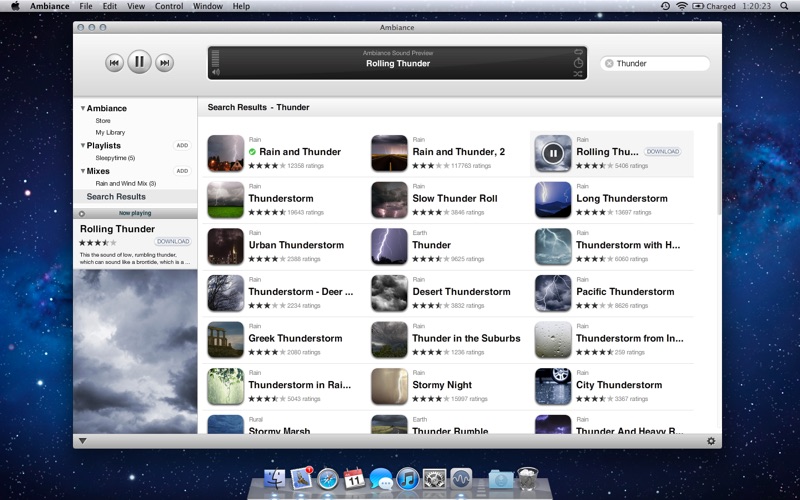
Task: Download Rolling Thunder from Now playing panel
Action: pos(173,242)
